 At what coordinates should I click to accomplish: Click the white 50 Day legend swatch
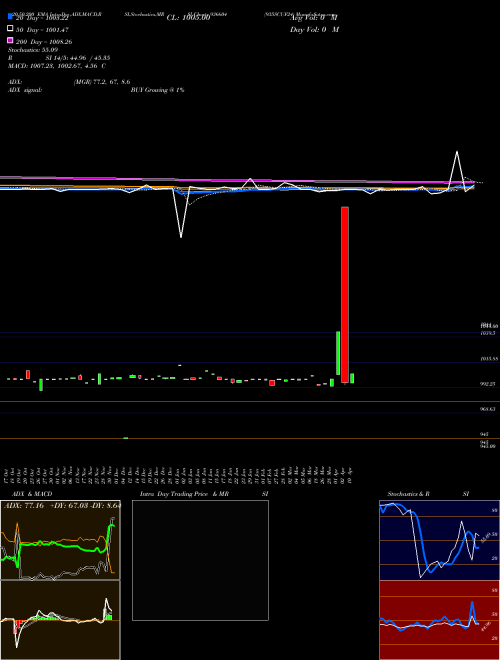pyautogui.click(x=10, y=28)
